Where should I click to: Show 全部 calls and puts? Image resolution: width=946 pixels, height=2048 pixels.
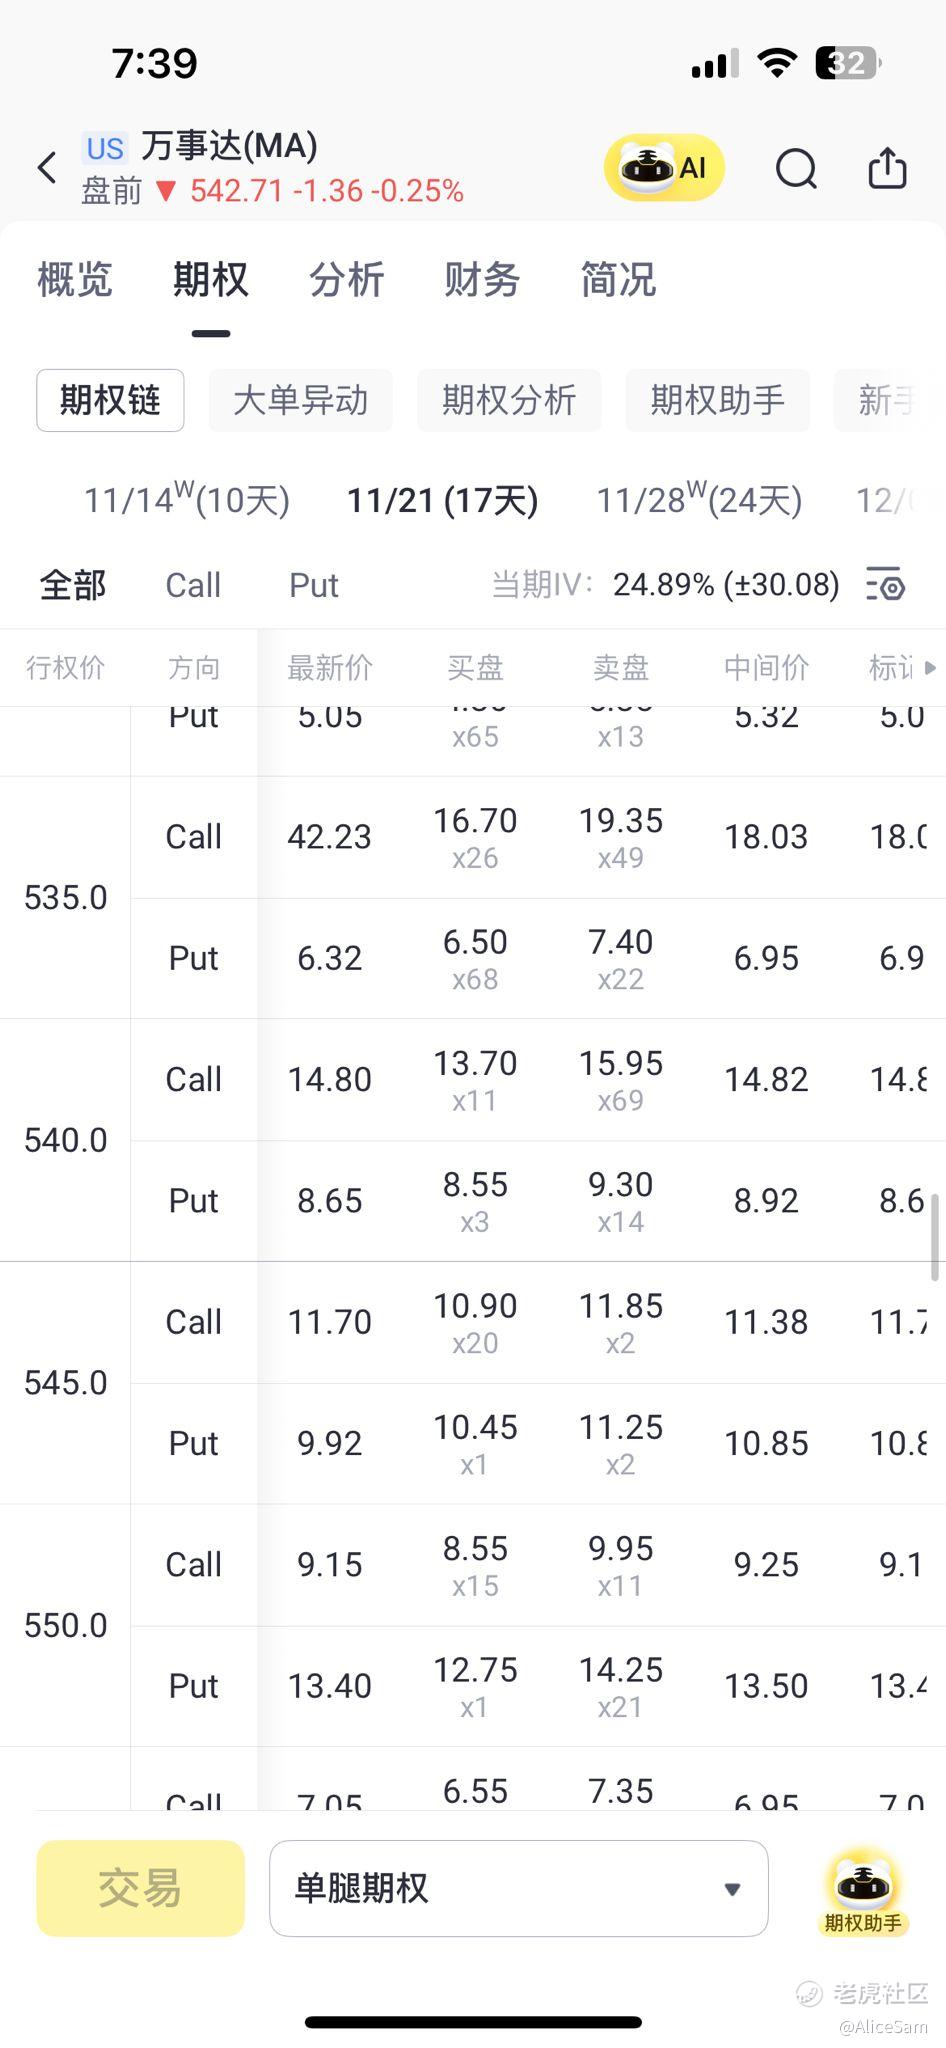(x=72, y=585)
